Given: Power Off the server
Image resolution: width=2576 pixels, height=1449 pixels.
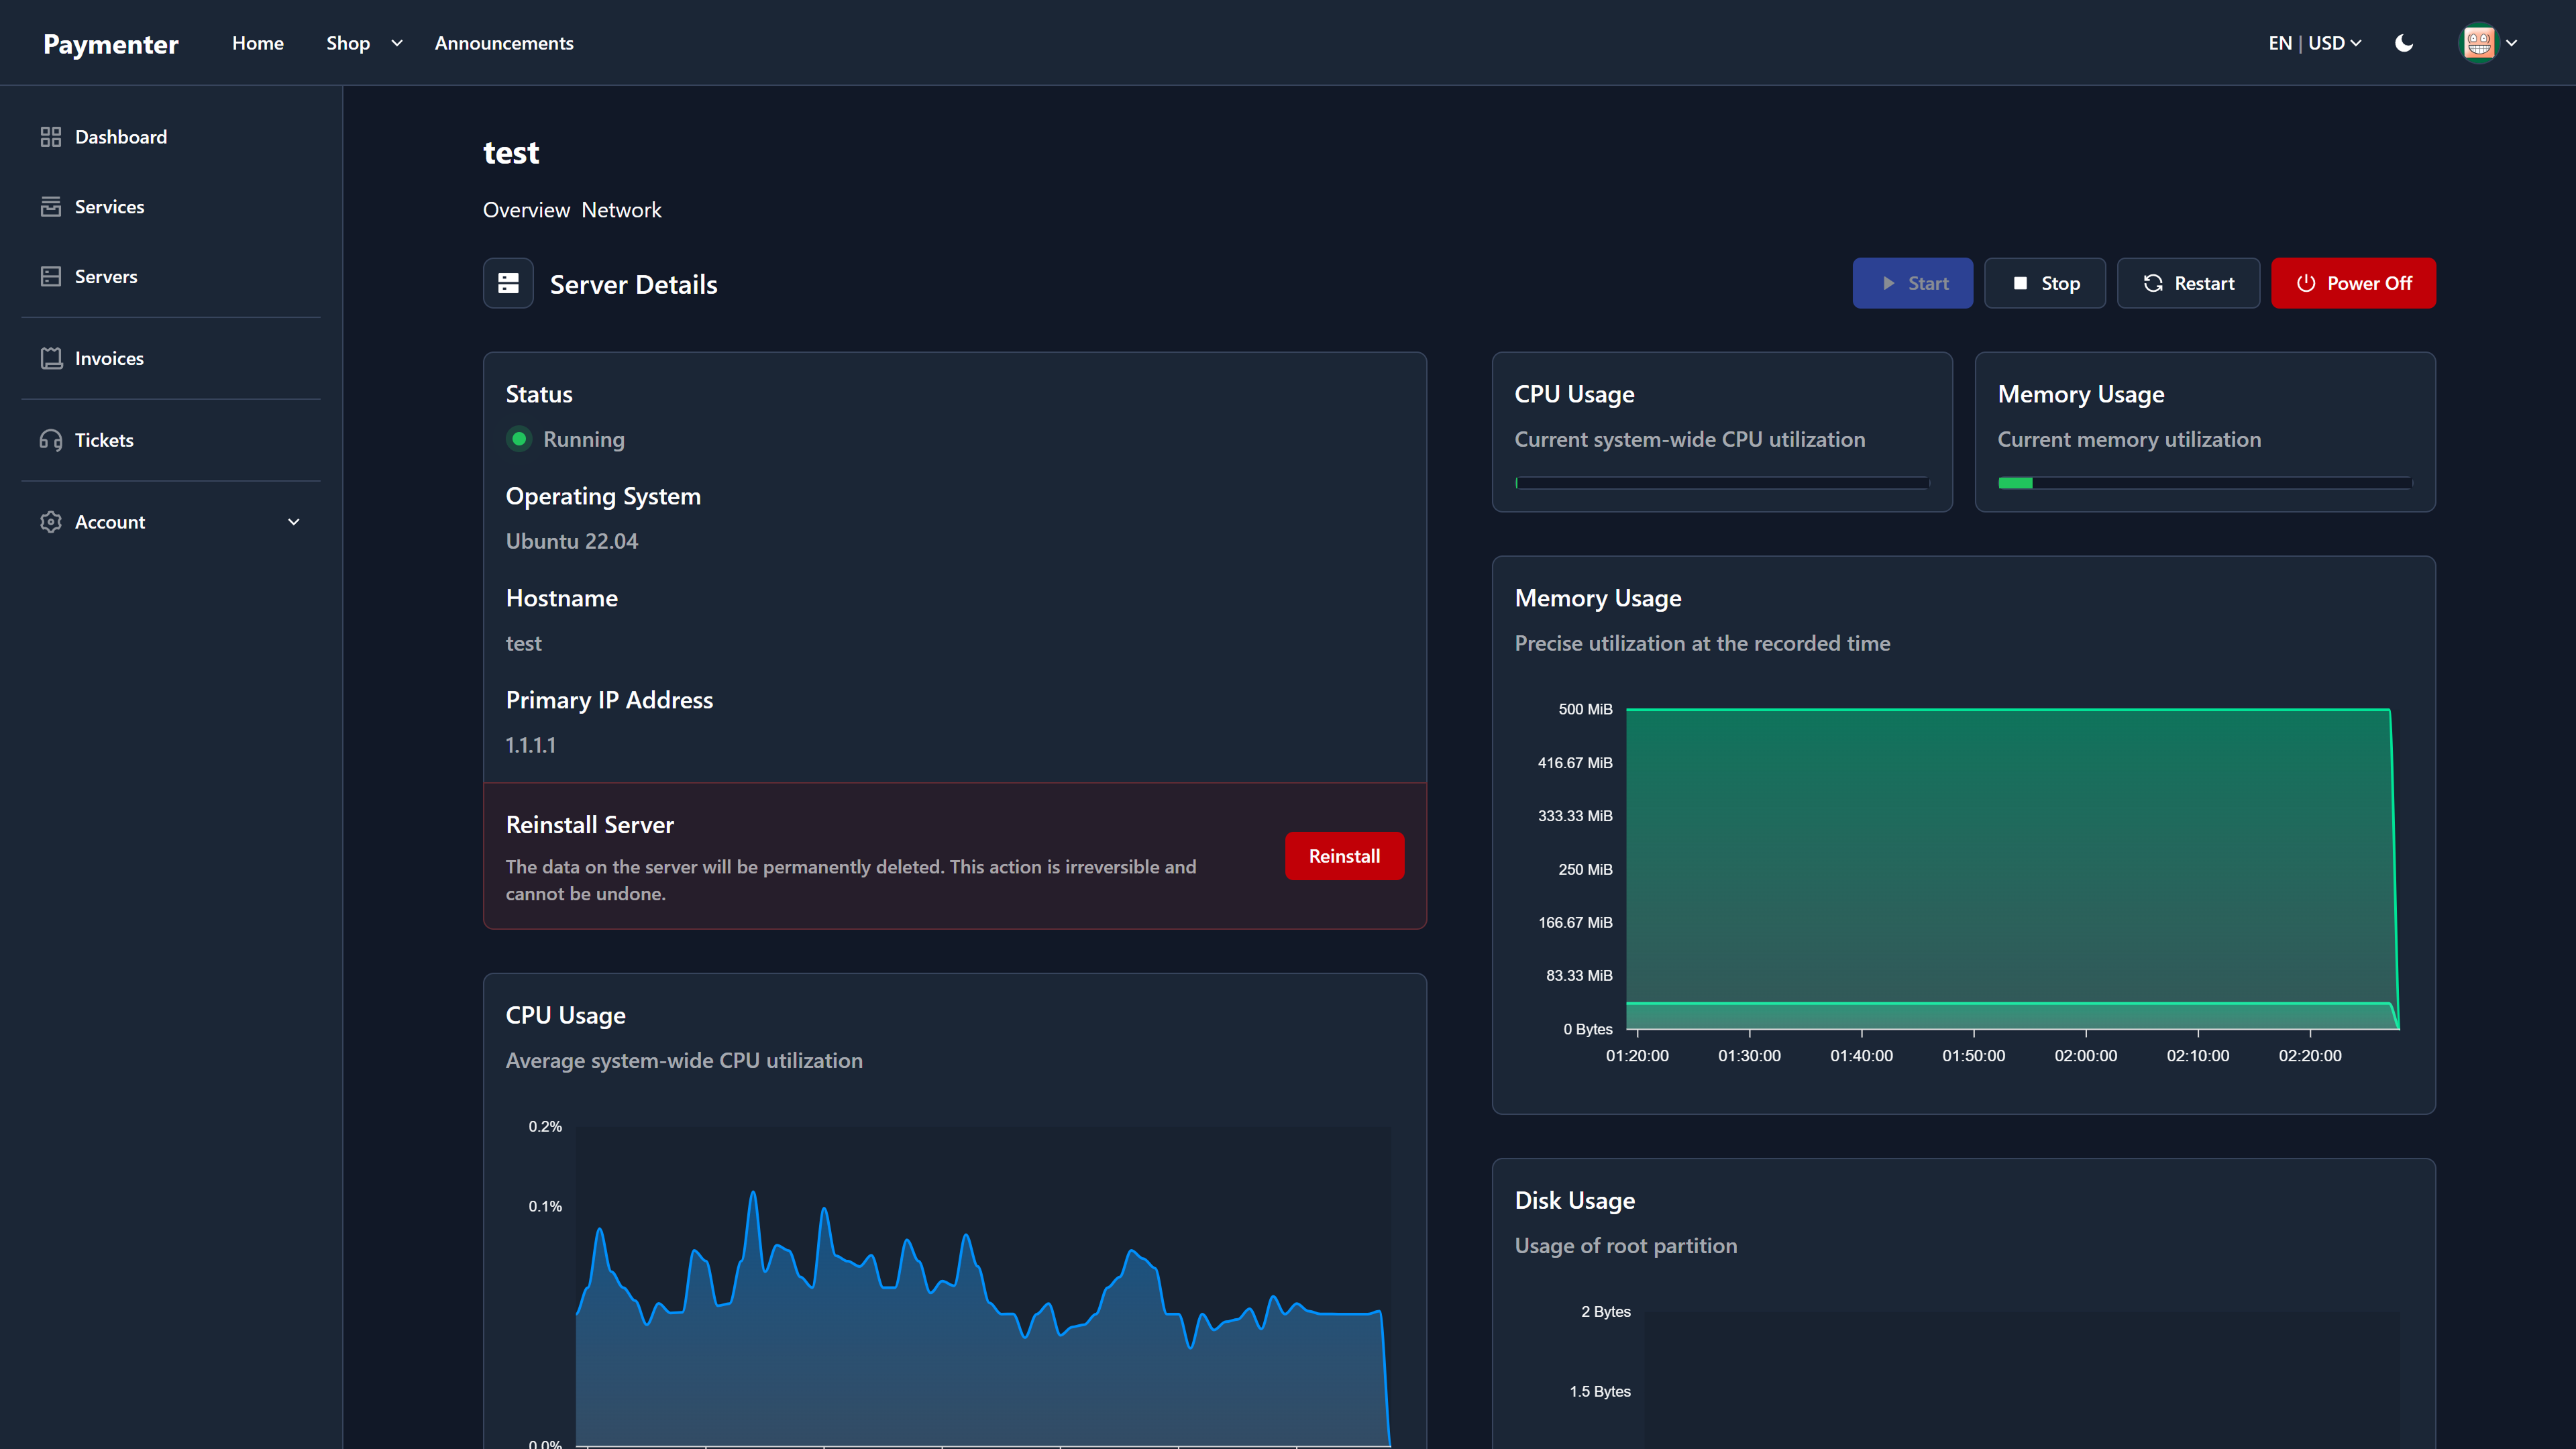Looking at the screenshot, I should coord(2353,283).
